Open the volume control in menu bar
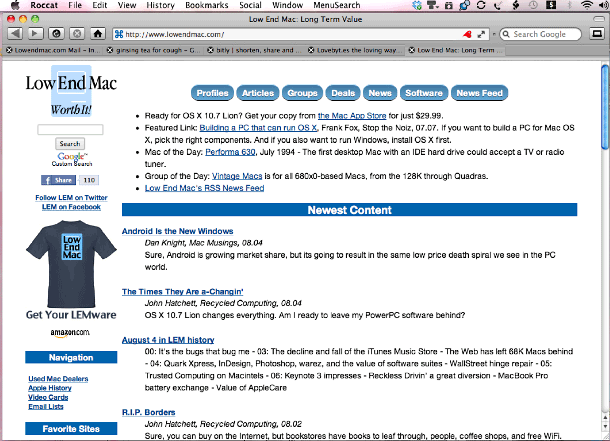The height and width of the screenshot is (441, 610). (604, 5)
